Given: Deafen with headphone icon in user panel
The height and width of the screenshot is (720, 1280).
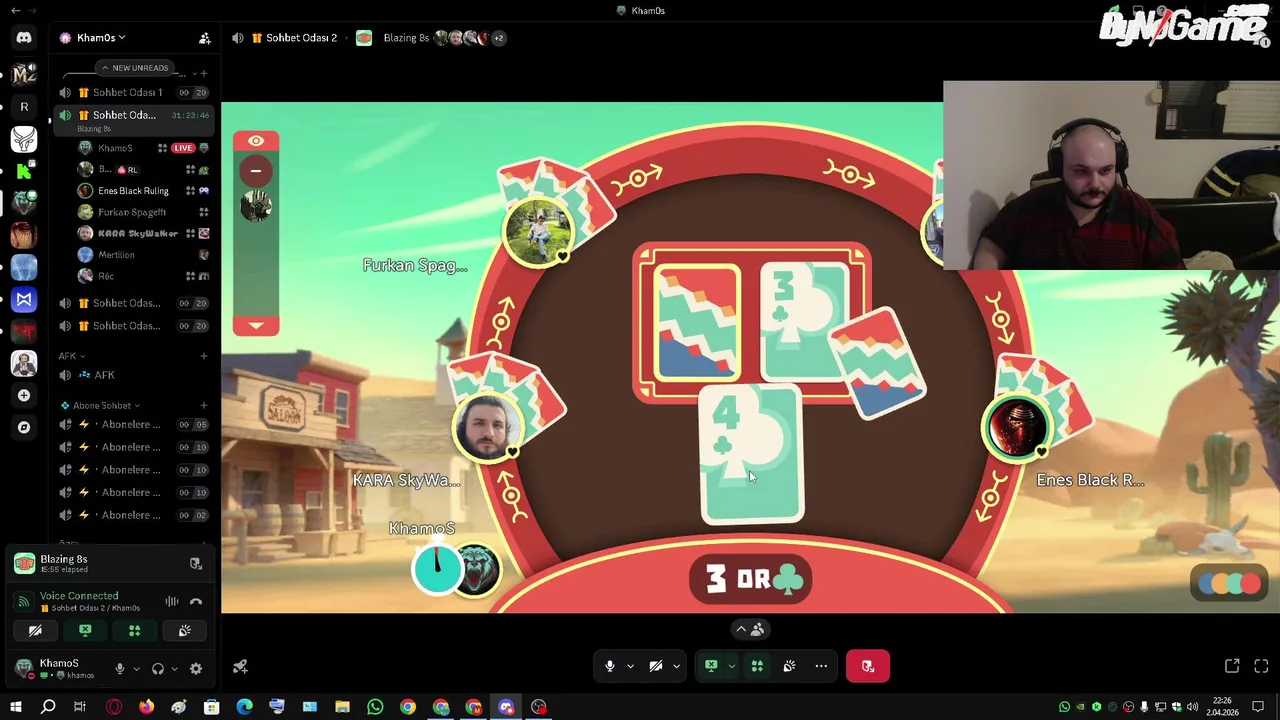Looking at the screenshot, I should click(x=157, y=669).
